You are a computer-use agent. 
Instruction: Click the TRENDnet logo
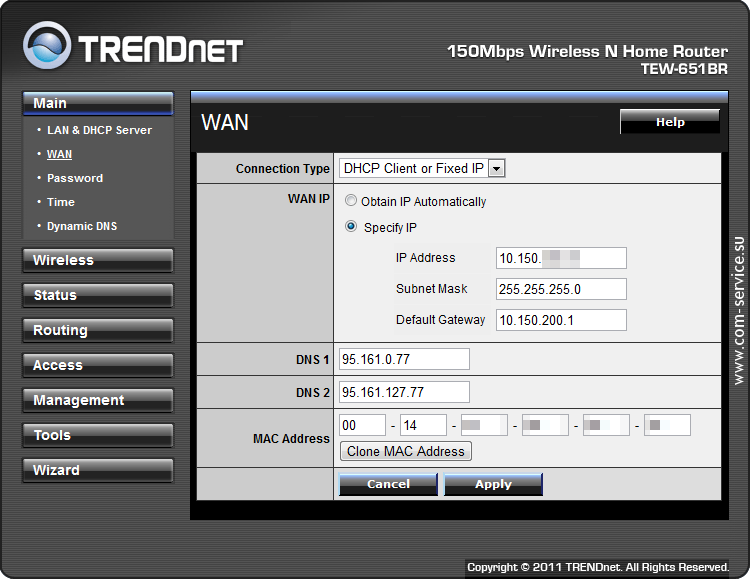pyautogui.click(x=133, y=46)
